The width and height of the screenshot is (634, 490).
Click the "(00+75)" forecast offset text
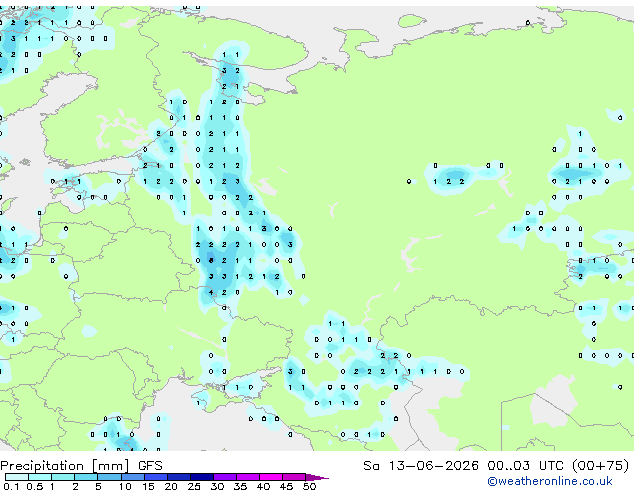(601, 466)
